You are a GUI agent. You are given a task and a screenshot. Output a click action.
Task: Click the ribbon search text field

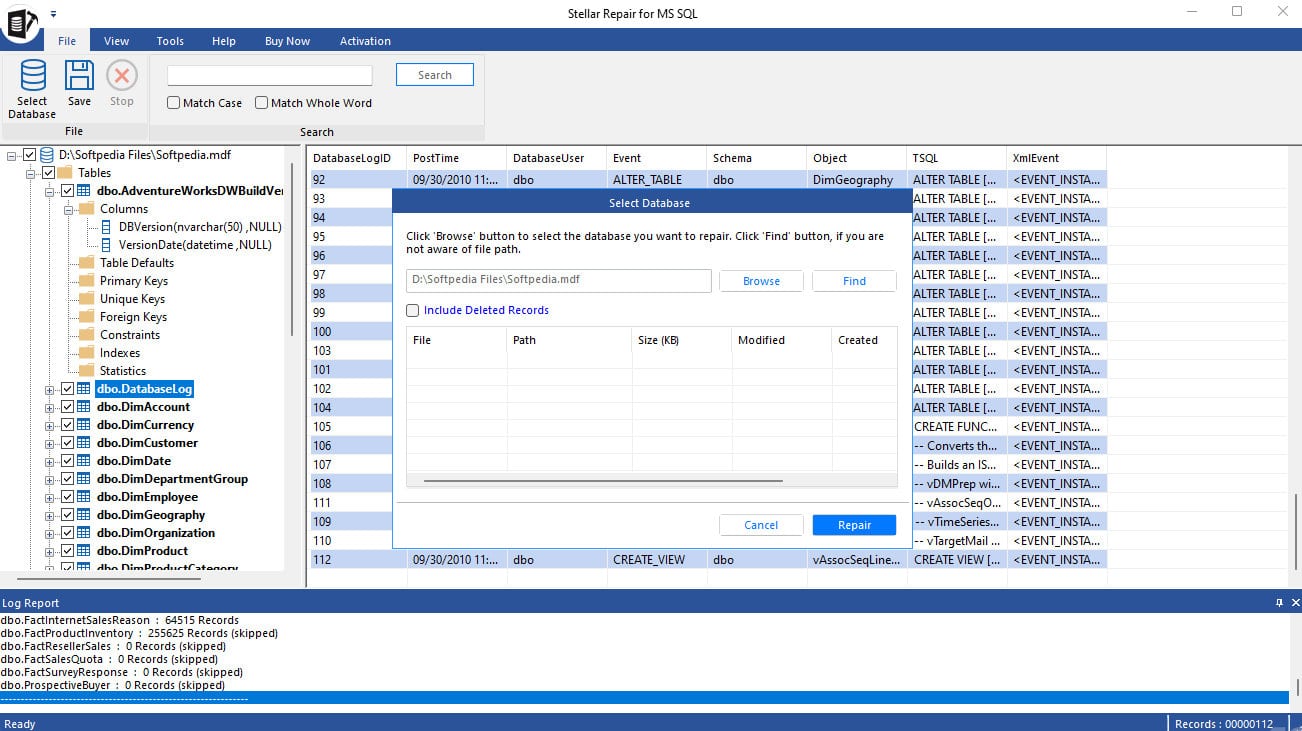pos(269,75)
